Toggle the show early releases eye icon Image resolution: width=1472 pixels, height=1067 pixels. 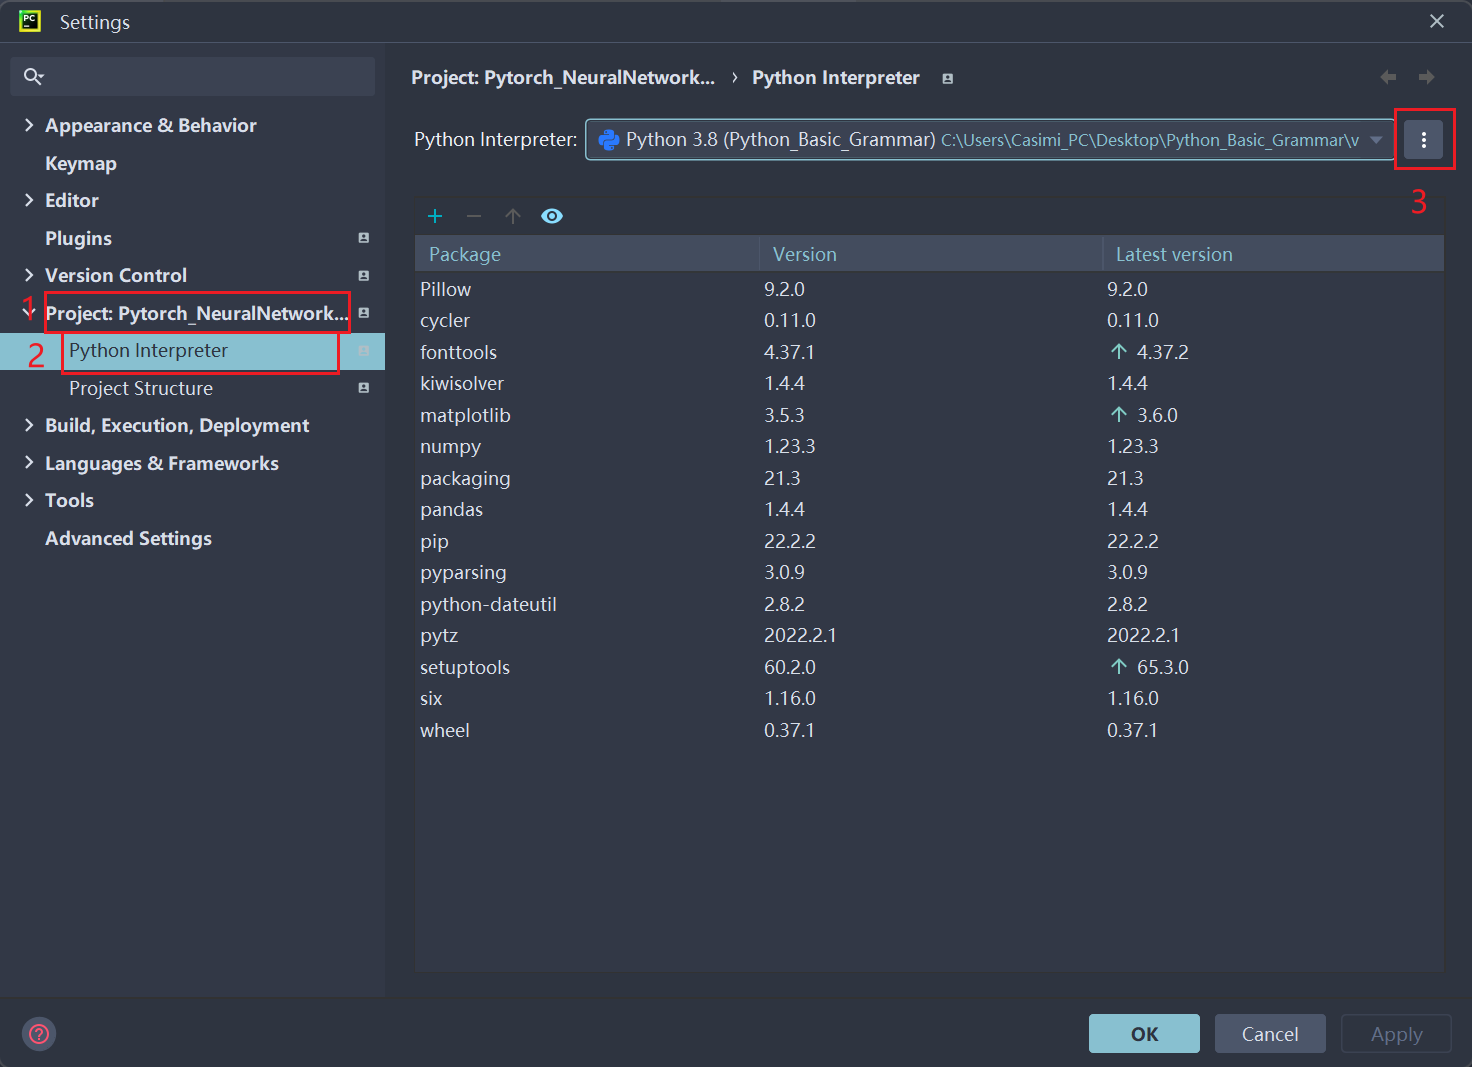click(x=552, y=216)
